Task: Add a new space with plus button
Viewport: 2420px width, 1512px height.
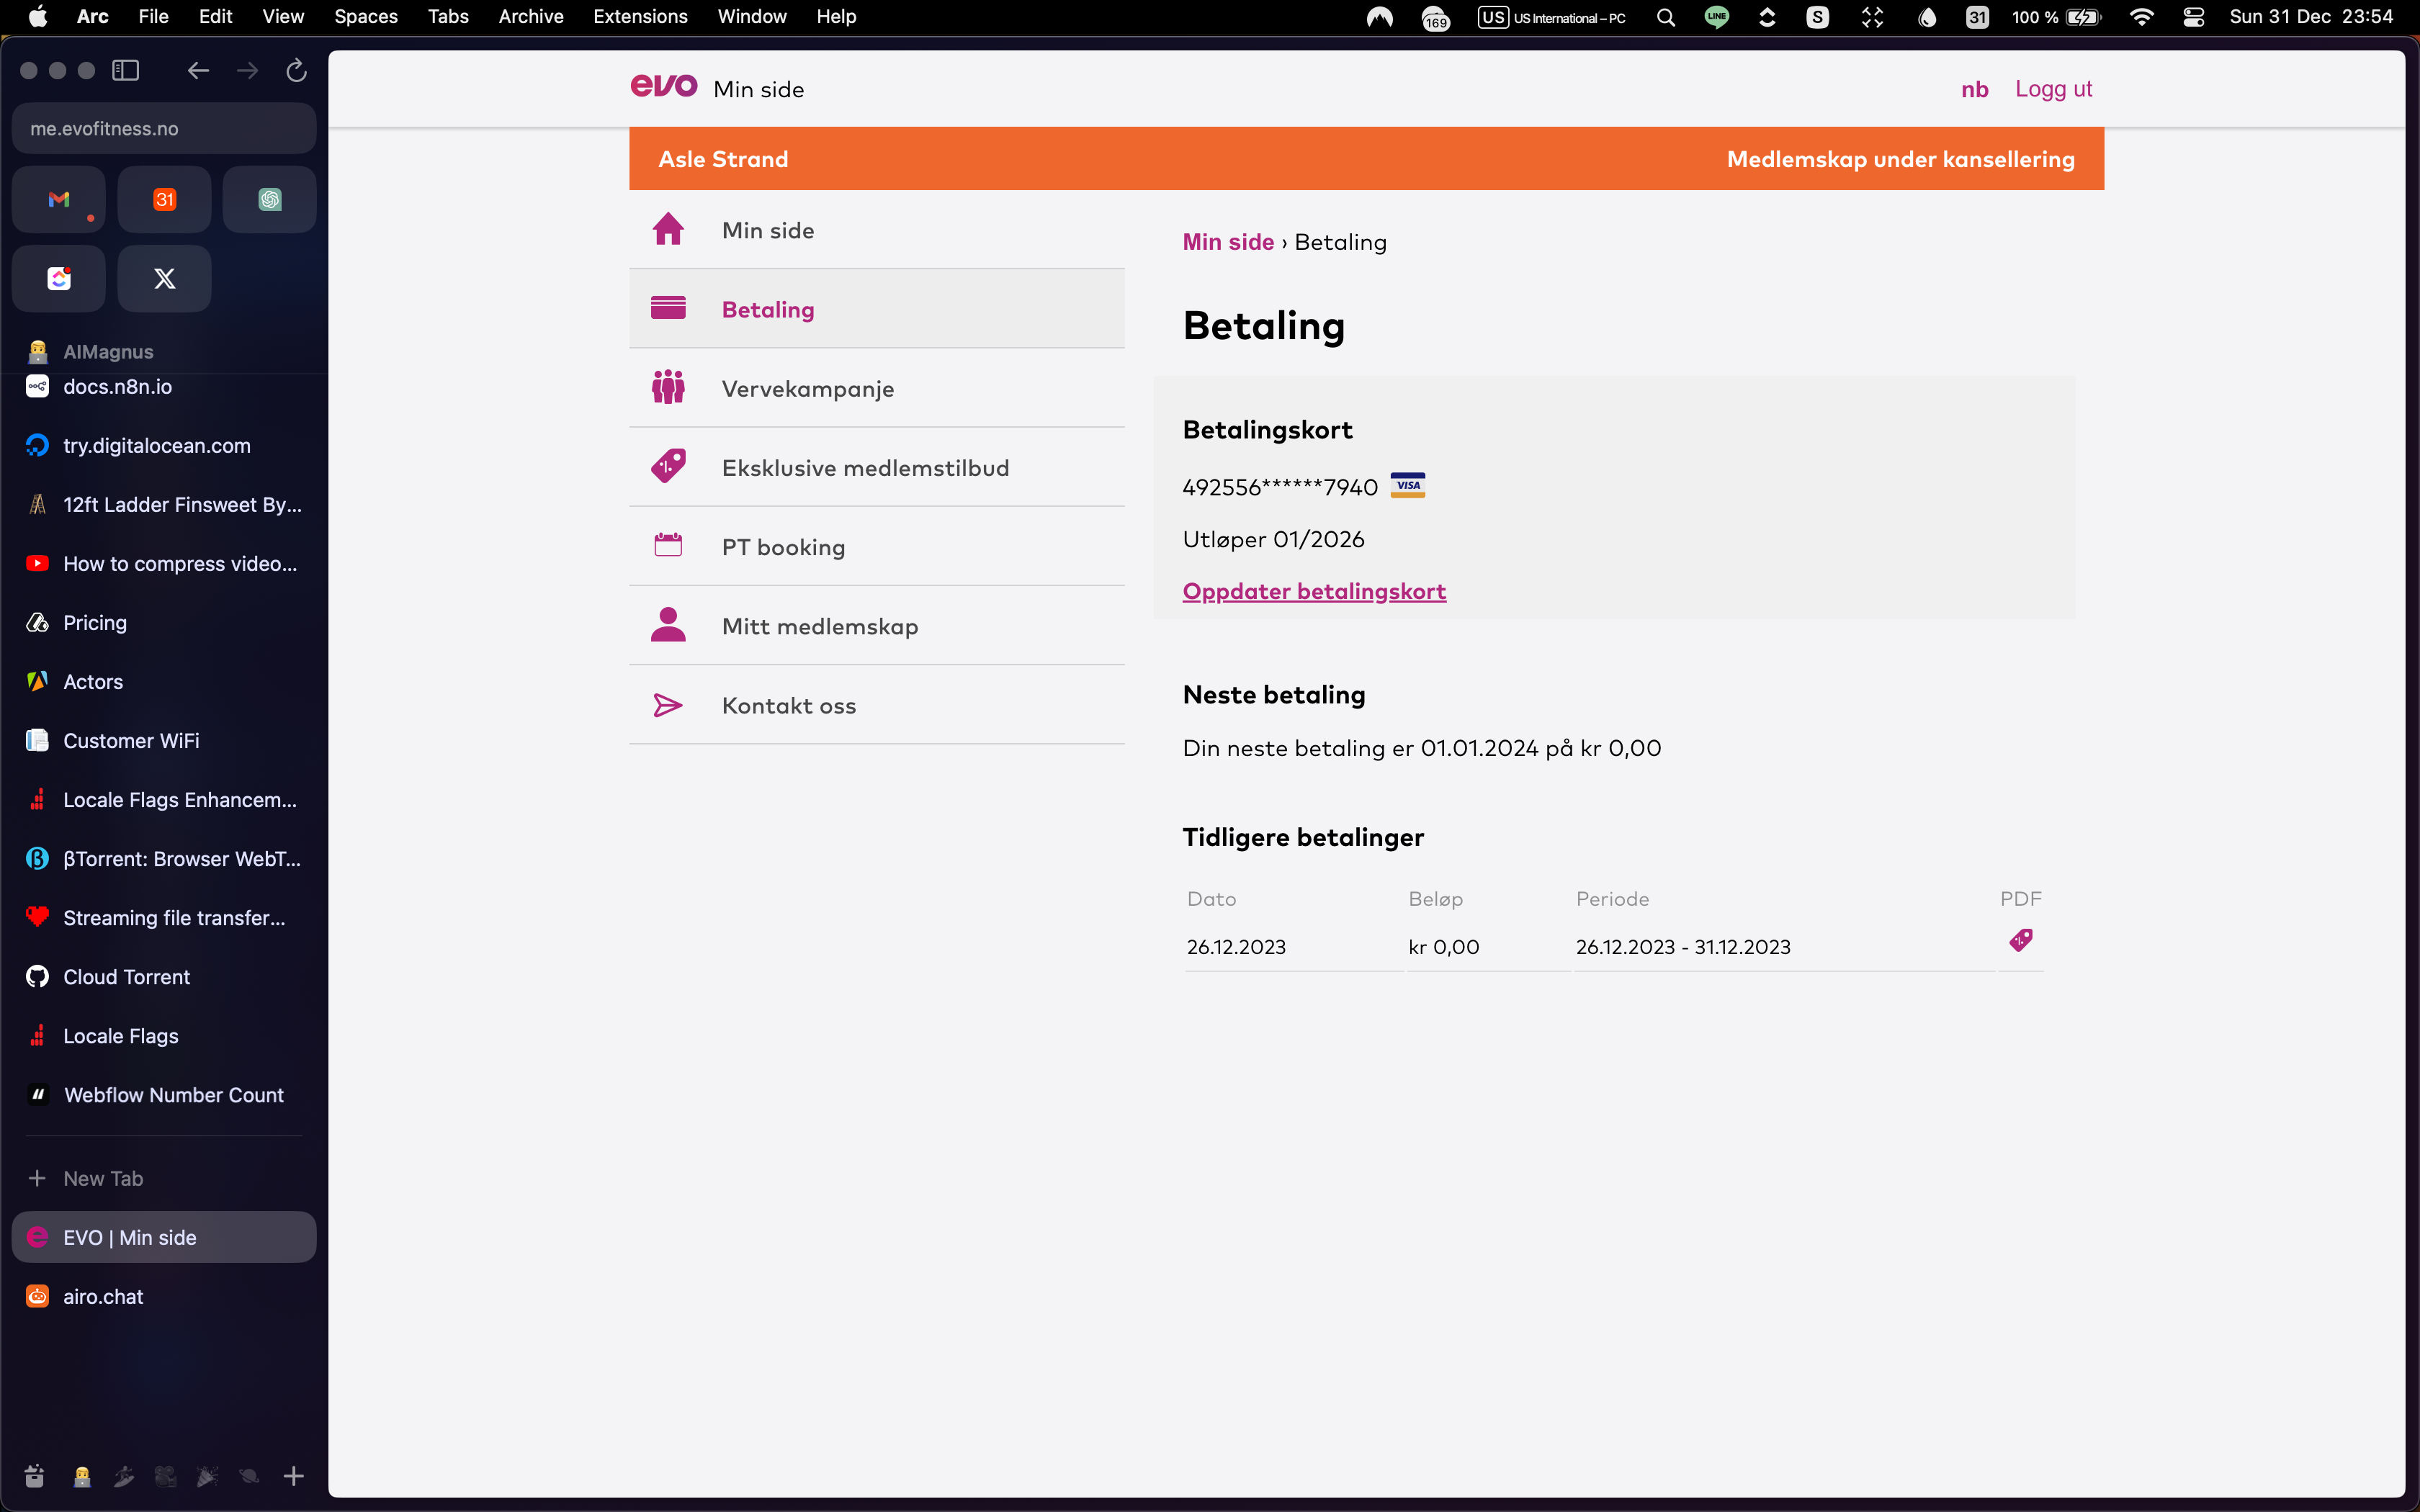Action: 293,1476
